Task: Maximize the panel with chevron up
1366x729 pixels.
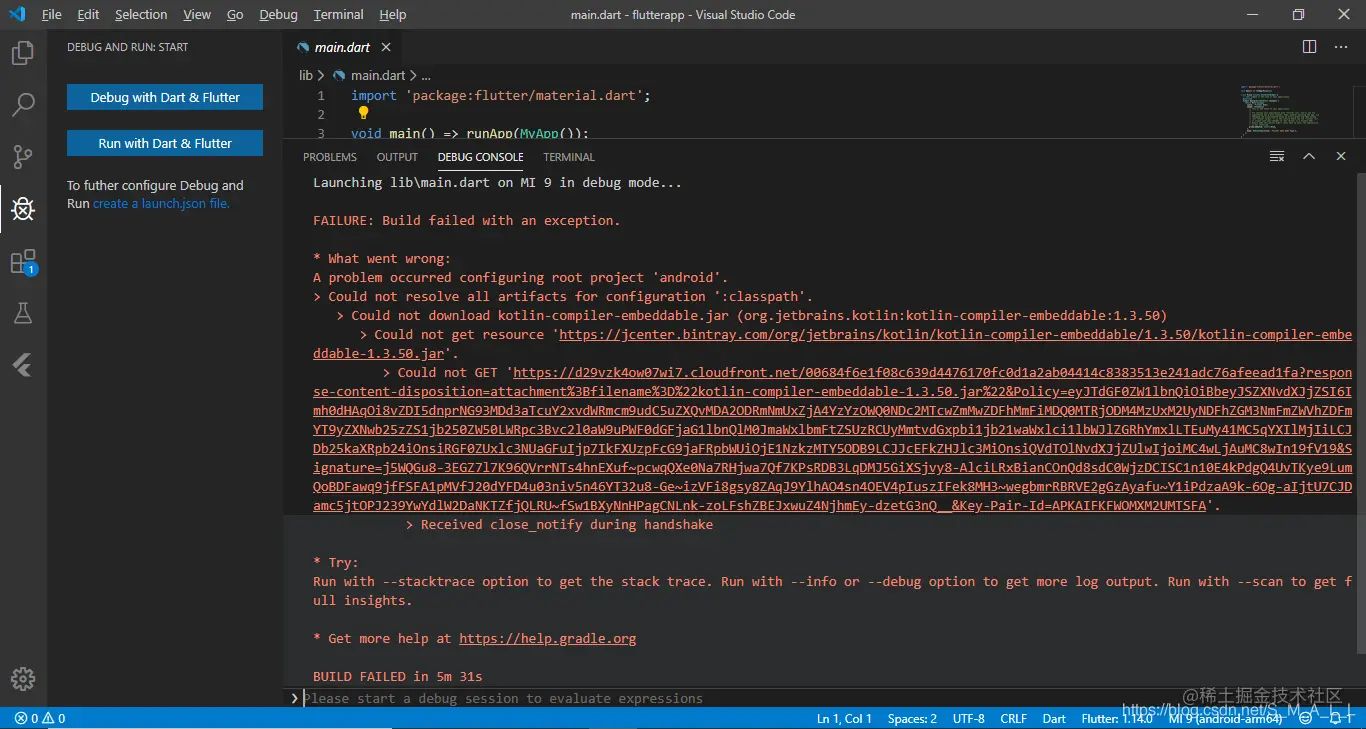Action: pyautogui.click(x=1309, y=157)
